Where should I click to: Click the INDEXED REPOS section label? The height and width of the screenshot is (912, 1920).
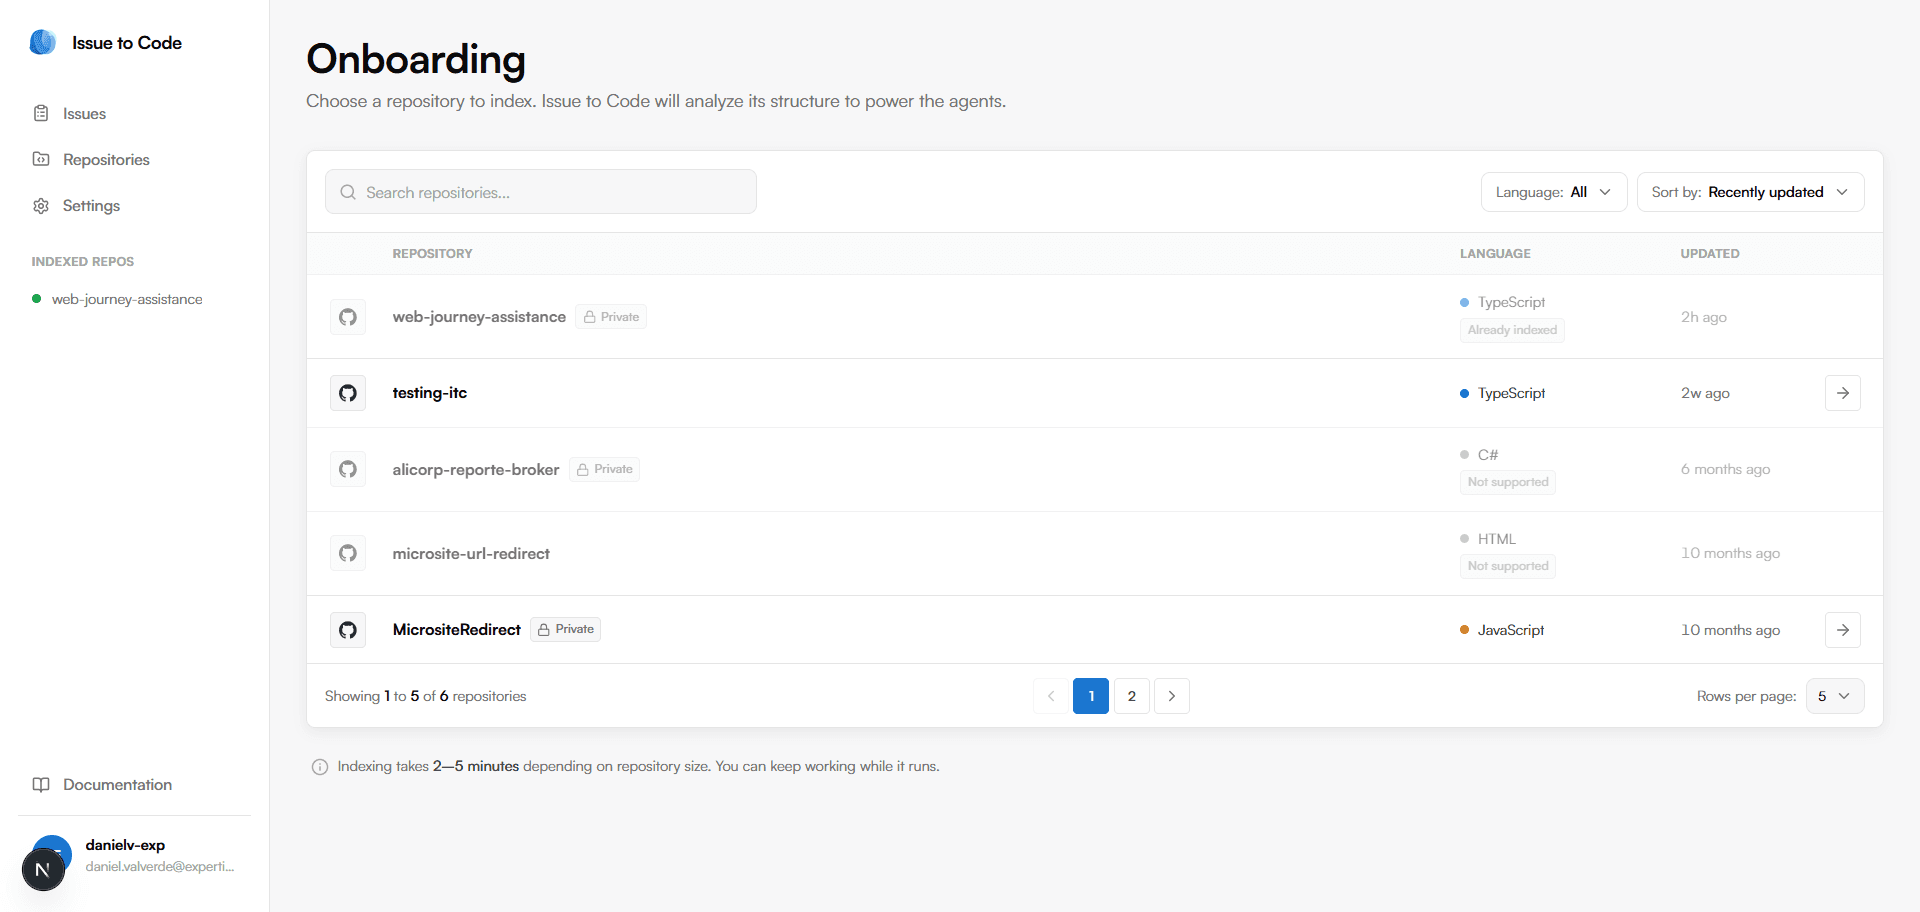point(82,262)
